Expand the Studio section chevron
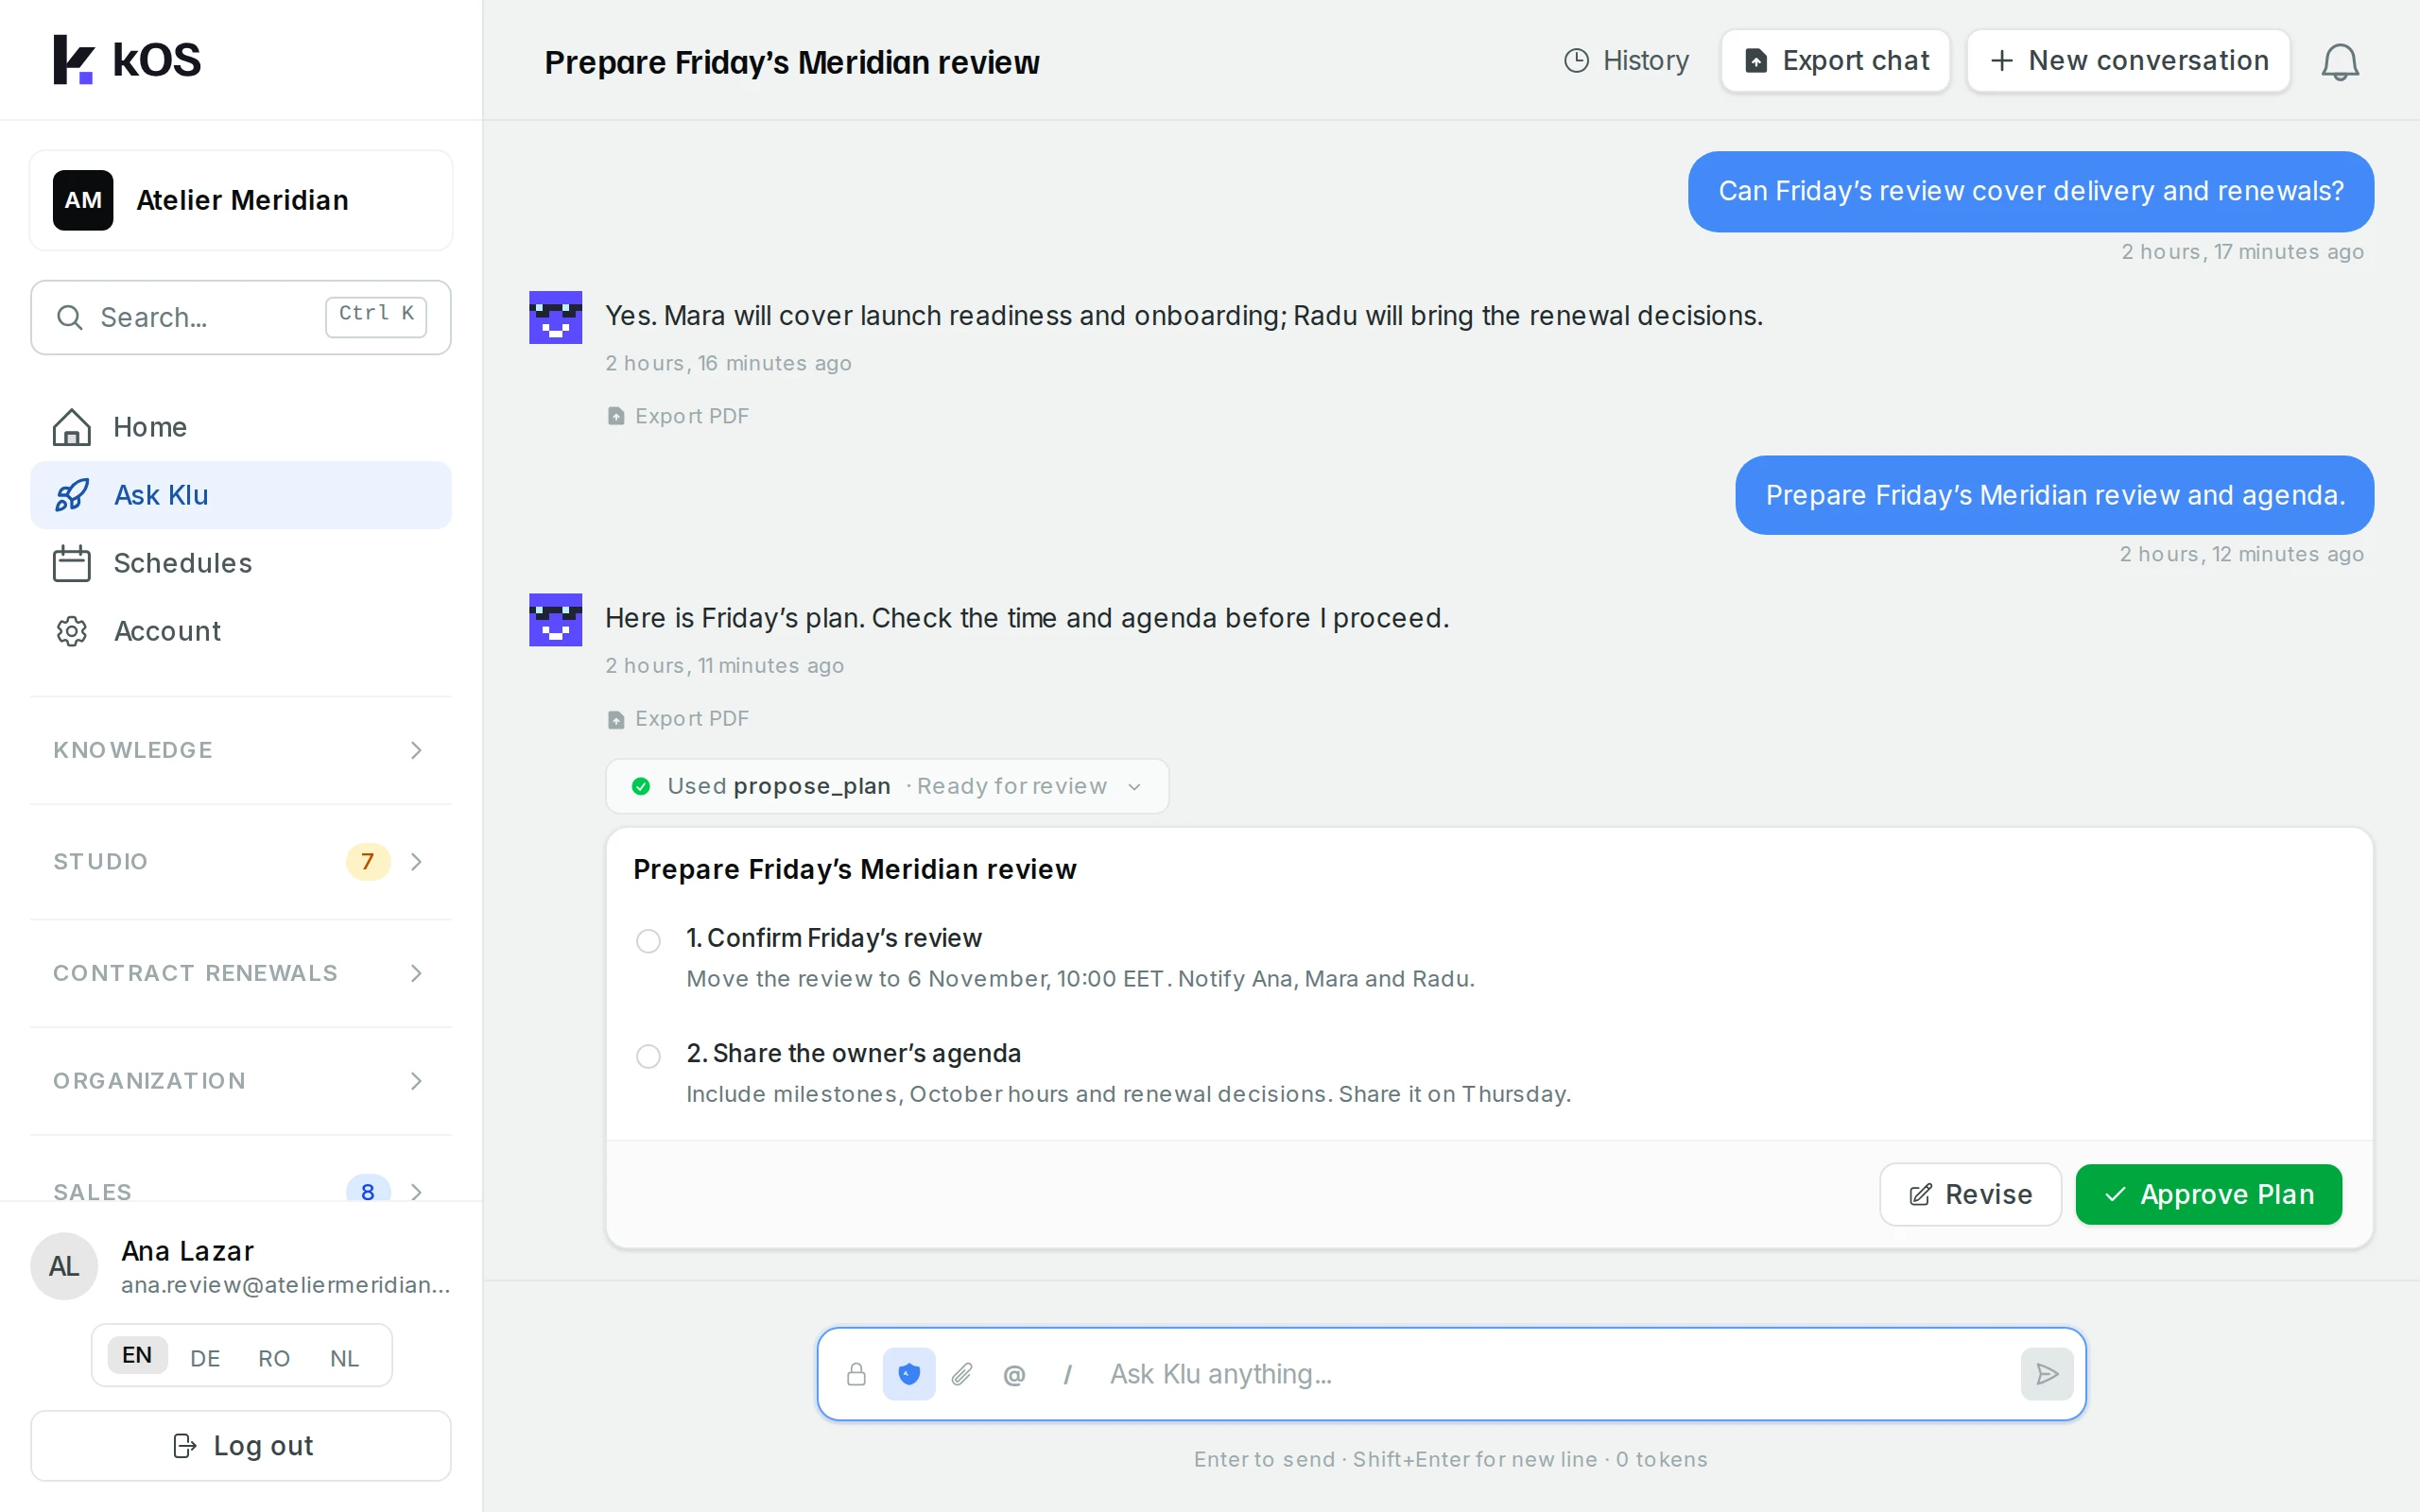This screenshot has height=1512, width=2420. [x=417, y=861]
